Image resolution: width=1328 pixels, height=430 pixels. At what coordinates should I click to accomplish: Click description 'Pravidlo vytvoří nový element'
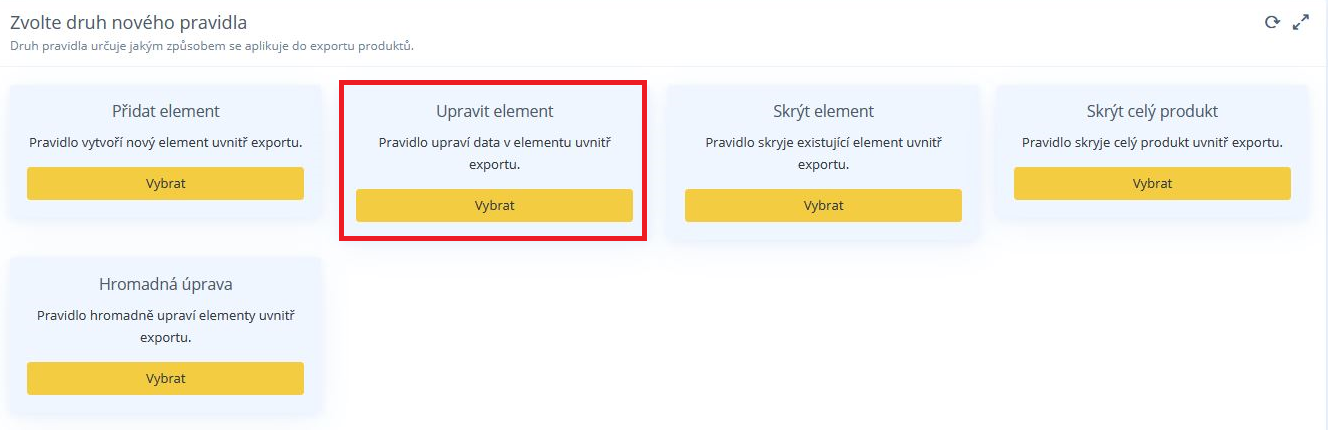pyautogui.click(x=166, y=142)
